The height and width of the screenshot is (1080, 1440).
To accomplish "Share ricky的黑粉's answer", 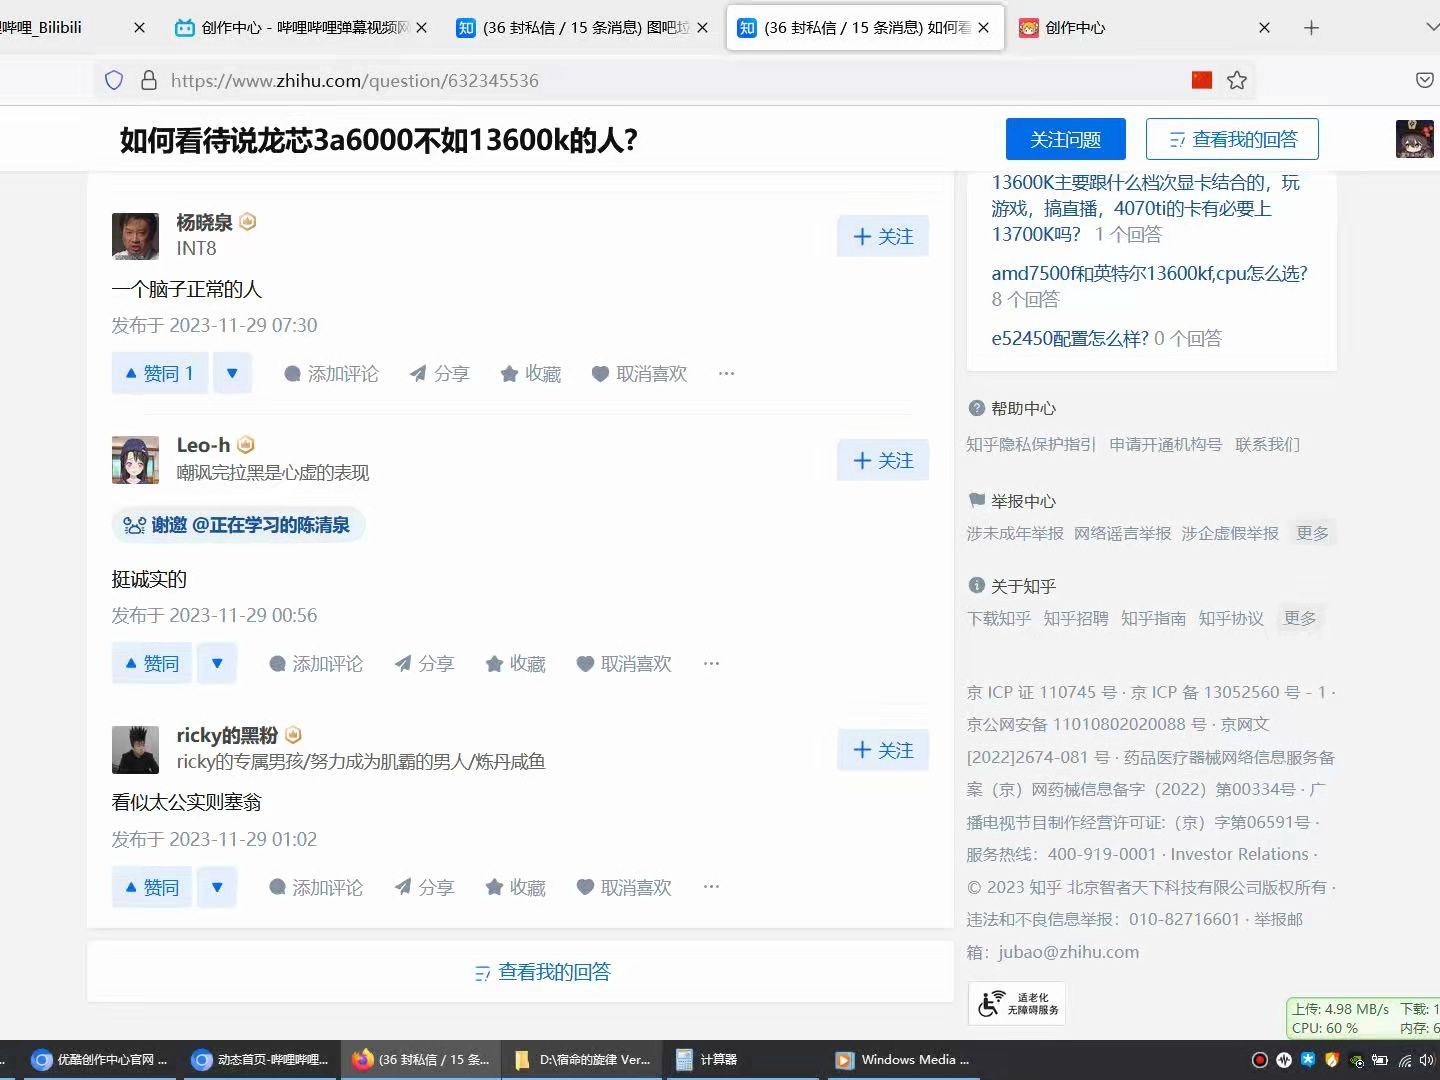I will (x=424, y=887).
